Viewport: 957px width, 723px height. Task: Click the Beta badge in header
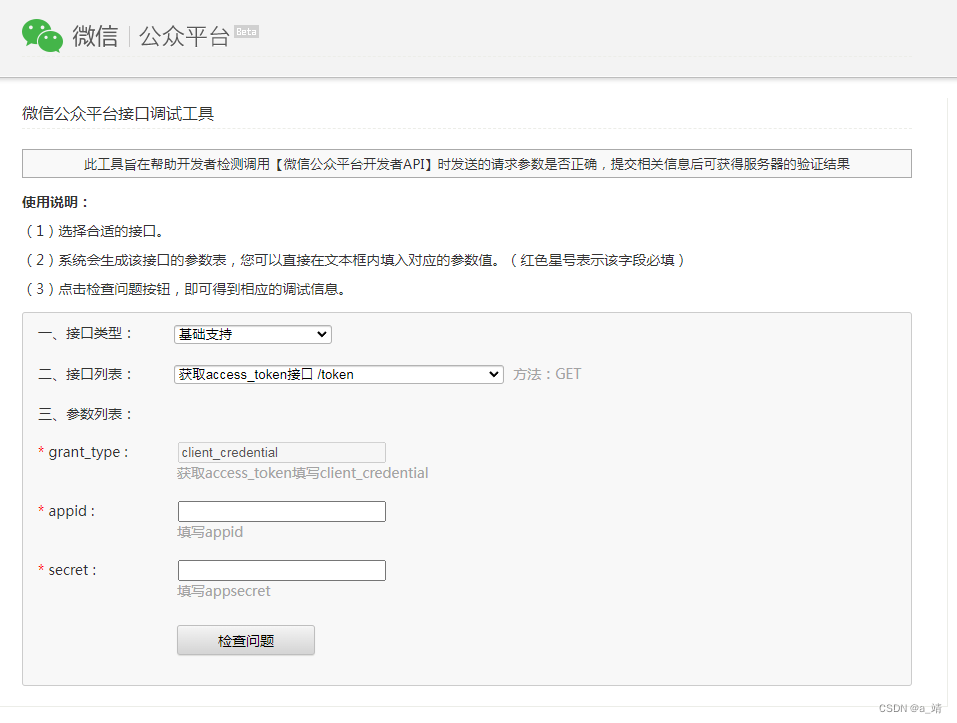click(247, 32)
